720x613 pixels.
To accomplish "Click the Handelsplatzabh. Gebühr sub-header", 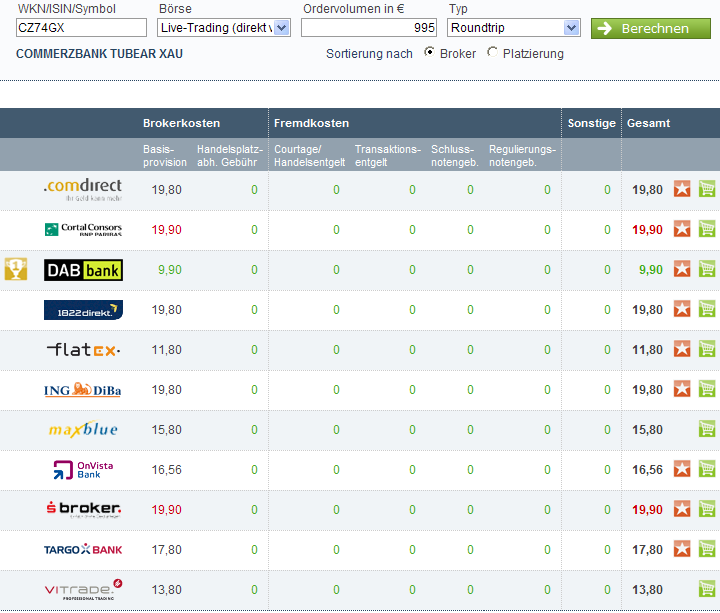I will [230, 156].
